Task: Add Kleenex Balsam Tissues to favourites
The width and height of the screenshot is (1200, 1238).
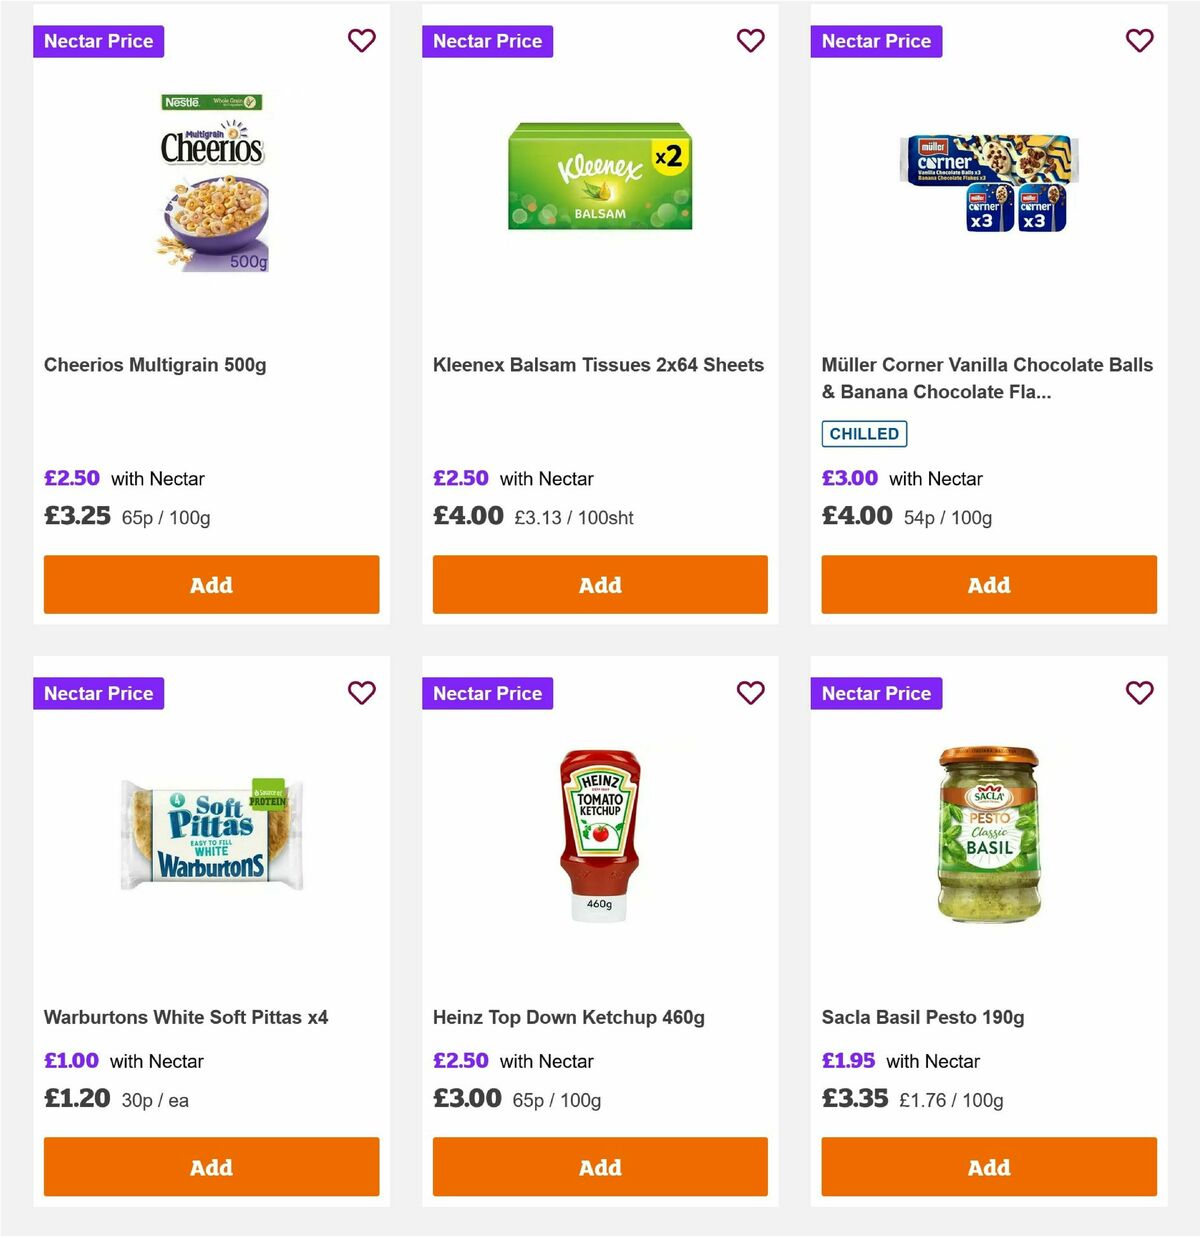Action: [750, 41]
